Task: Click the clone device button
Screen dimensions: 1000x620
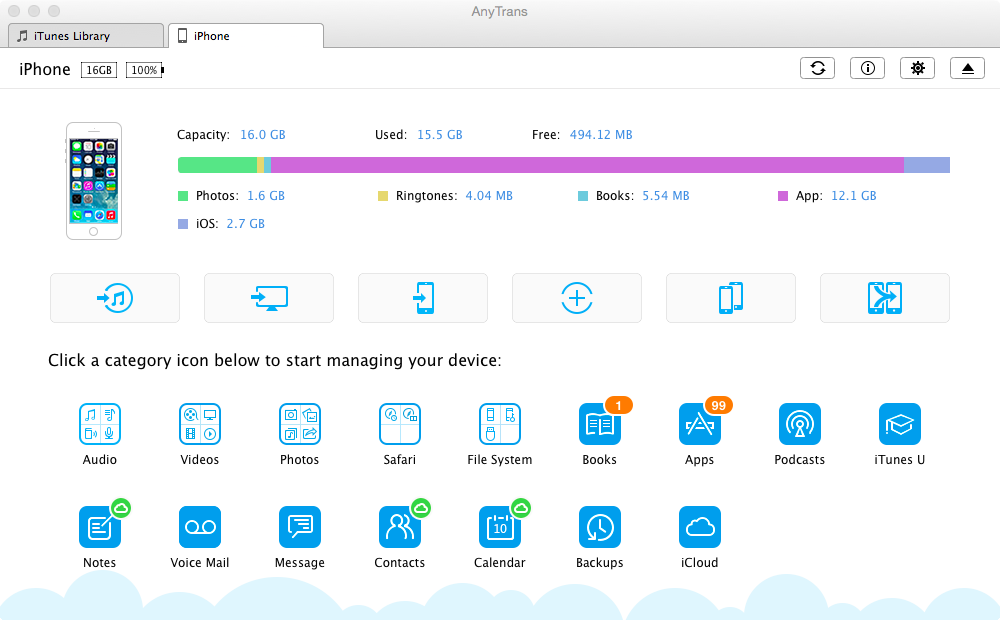Action: coord(731,298)
